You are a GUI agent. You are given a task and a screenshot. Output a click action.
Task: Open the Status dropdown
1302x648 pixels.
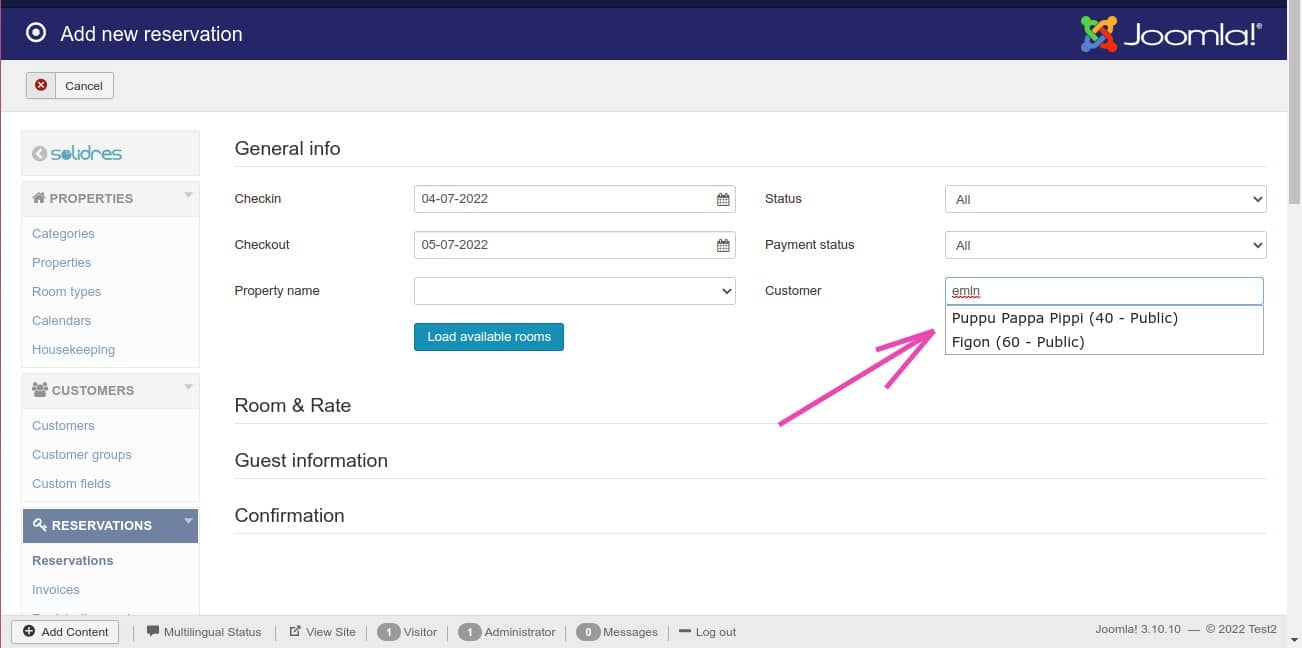click(x=1105, y=199)
